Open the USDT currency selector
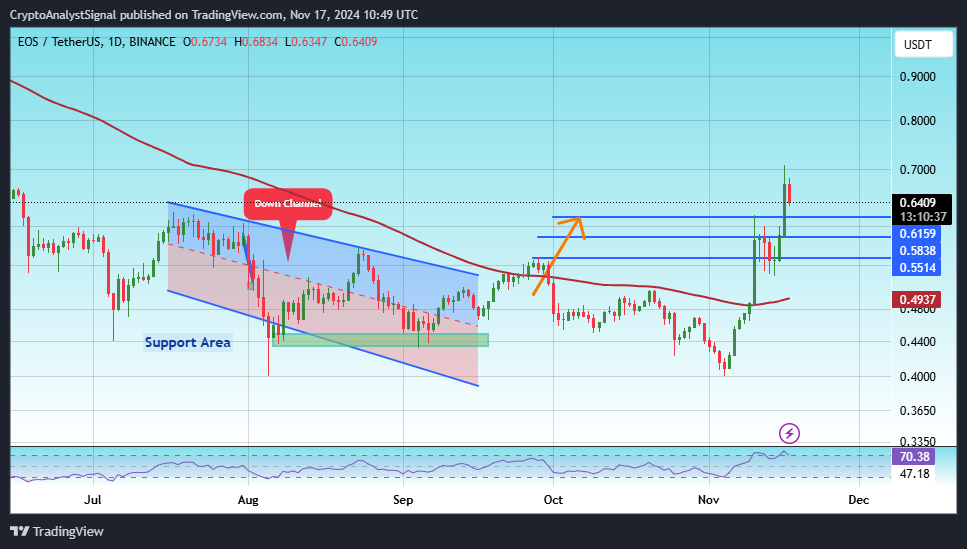Screen dimensions: 967x549 coord(923,44)
